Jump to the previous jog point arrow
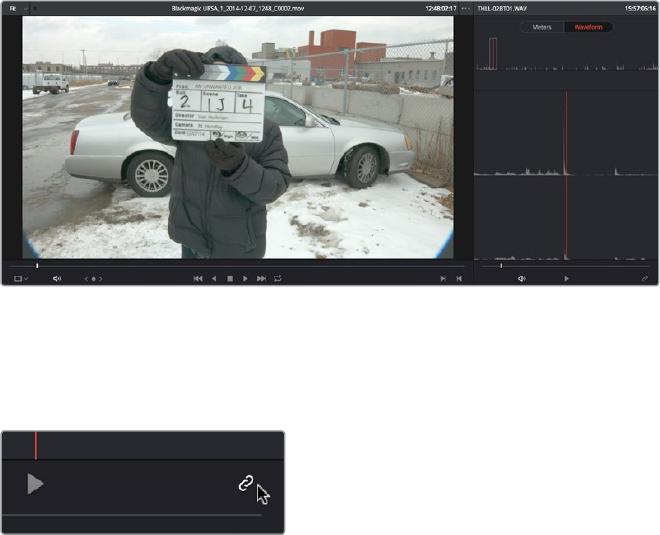This screenshot has width=660, height=535. click(x=86, y=279)
